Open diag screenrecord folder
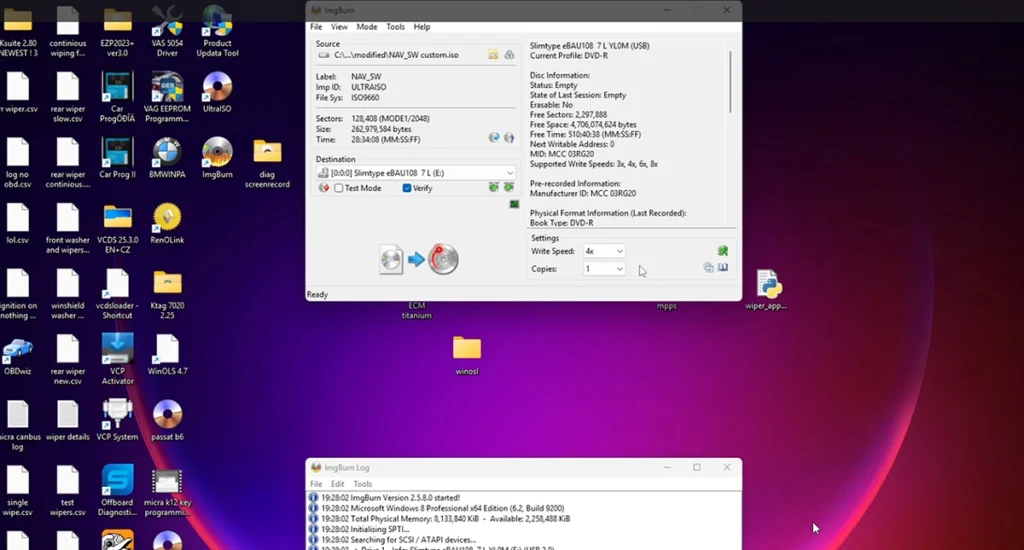 [267, 163]
